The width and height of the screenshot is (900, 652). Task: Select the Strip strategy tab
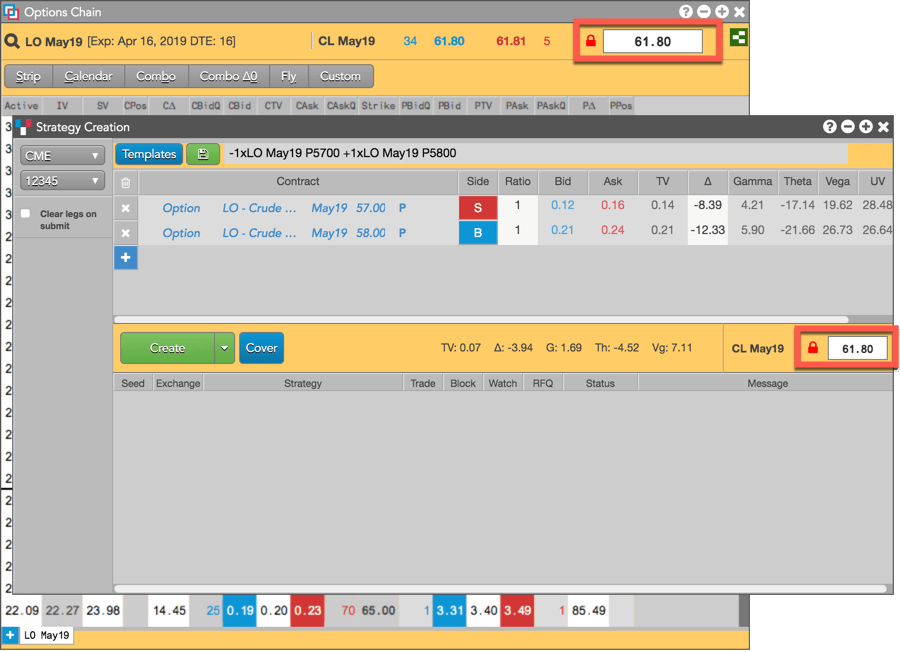point(28,76)
